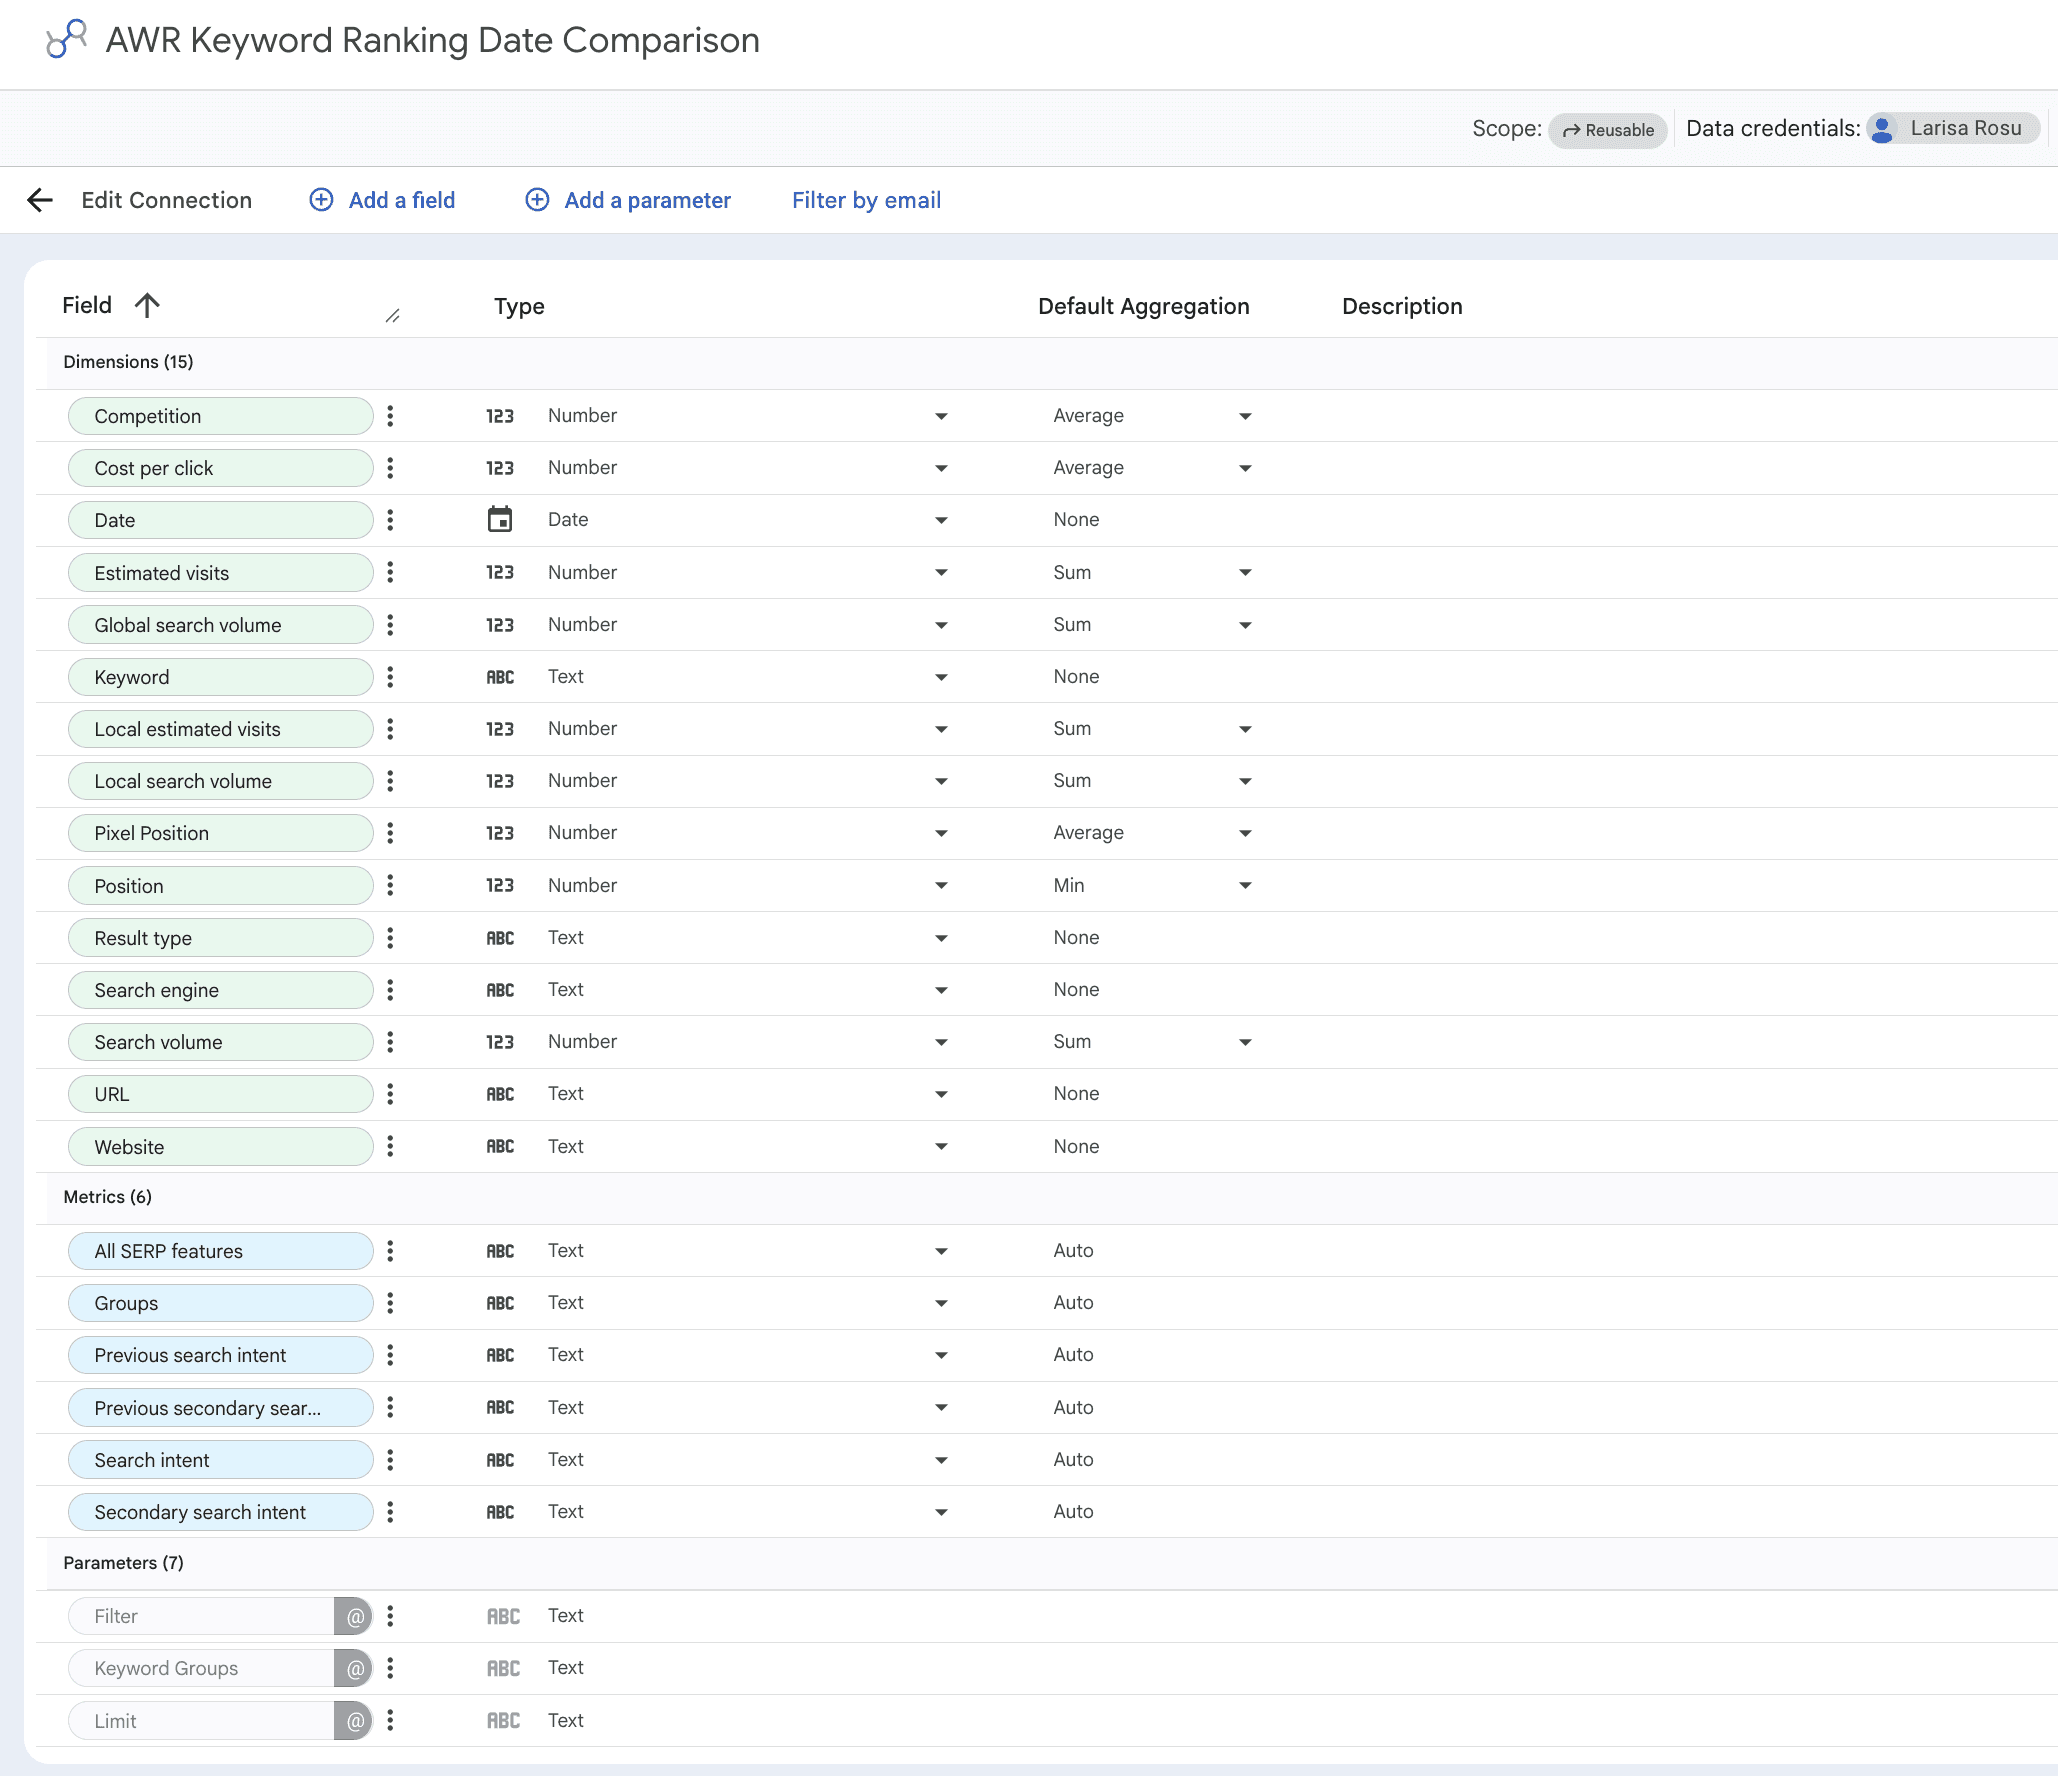Open the three-dot menu for Estimated visits

pyautogui.click(x=390, y=572)
